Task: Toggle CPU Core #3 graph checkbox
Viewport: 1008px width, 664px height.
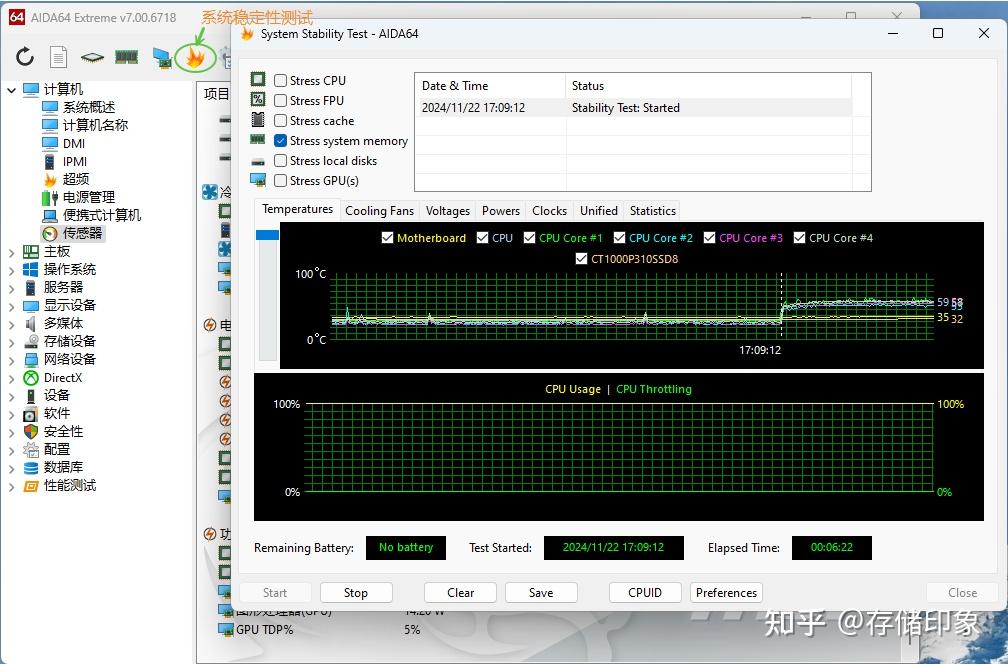Action: 709,238
